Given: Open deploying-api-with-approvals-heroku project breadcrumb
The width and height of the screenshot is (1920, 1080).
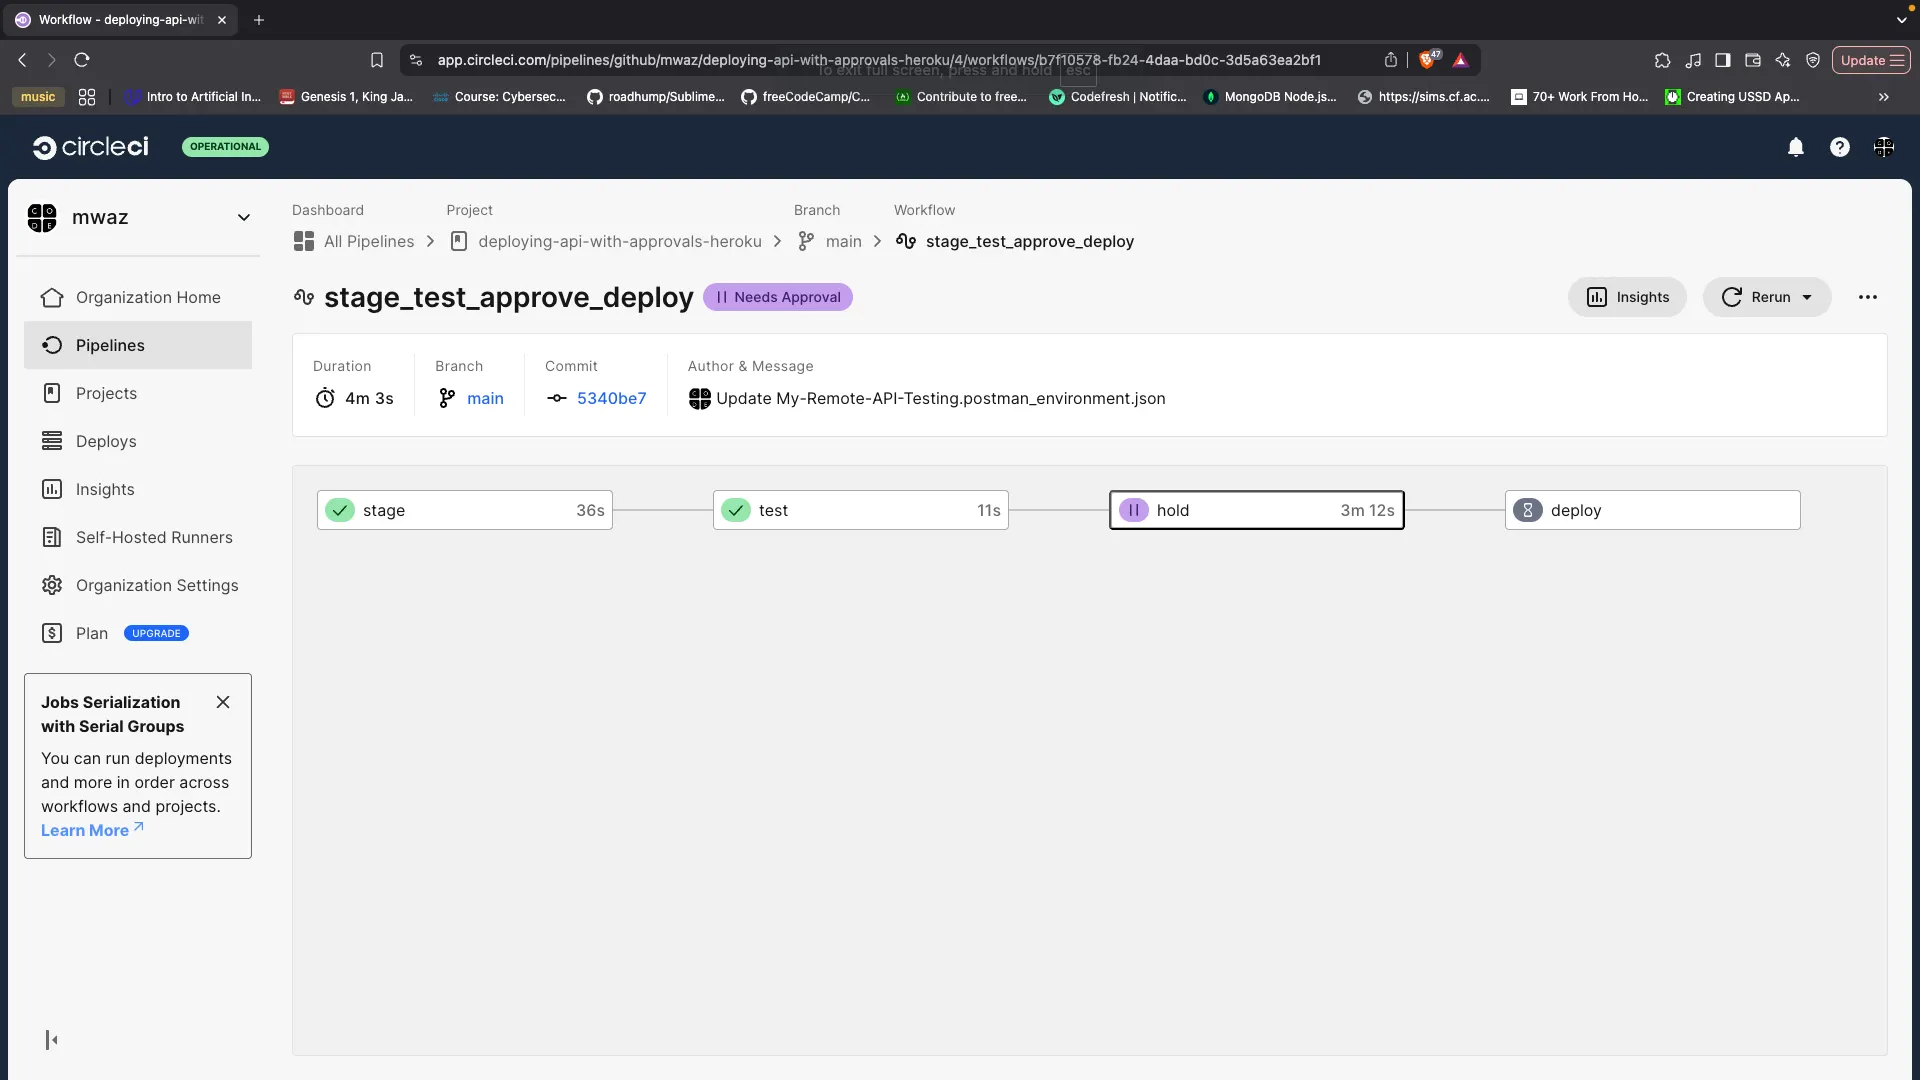Looking at the screenshot, I should point(606,241).
